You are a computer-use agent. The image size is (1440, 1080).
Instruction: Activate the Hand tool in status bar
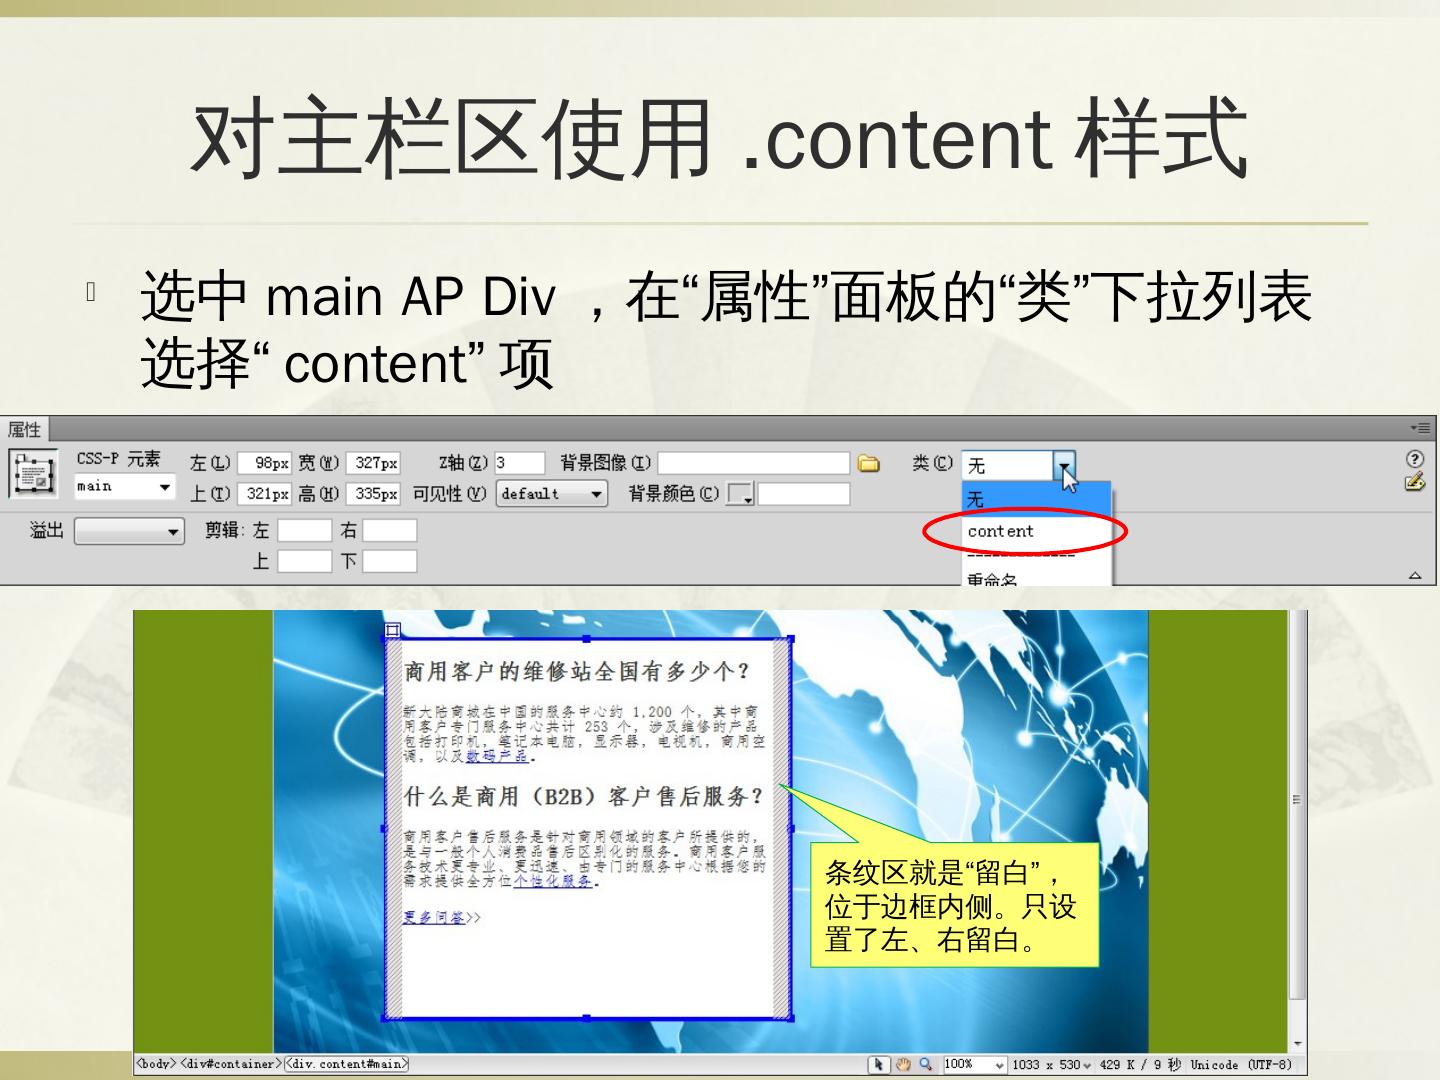tap(904, 1065)
